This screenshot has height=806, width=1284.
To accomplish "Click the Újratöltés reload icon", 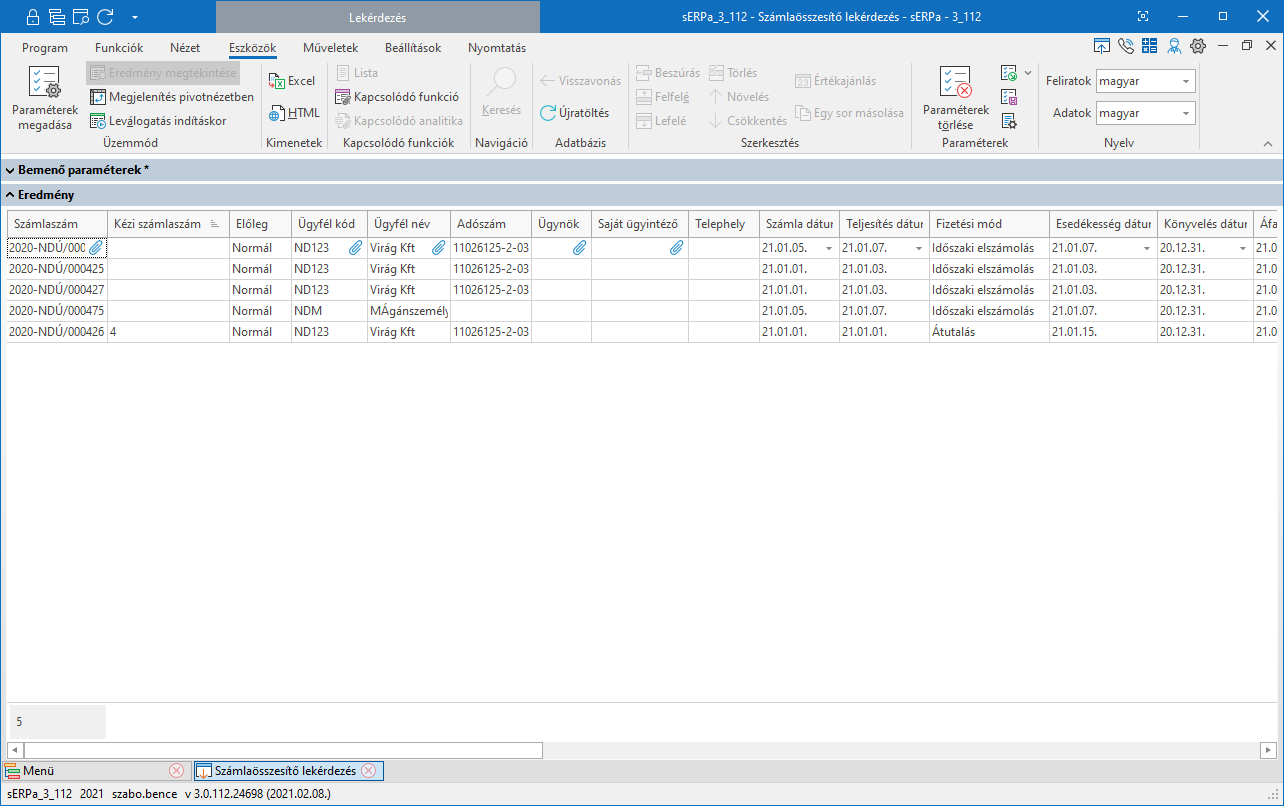I will coord(574,113).
